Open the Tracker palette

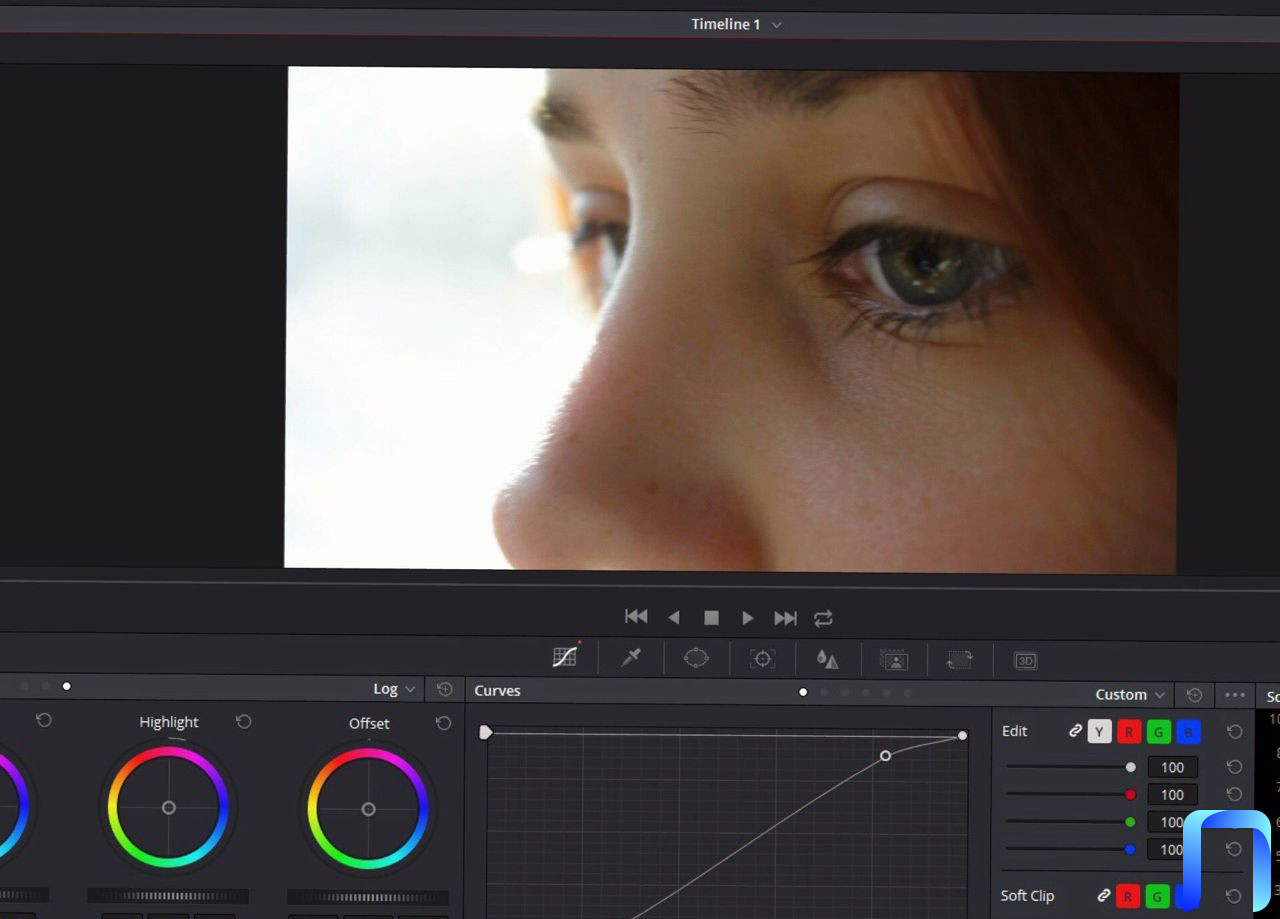(x=763, y=659)
